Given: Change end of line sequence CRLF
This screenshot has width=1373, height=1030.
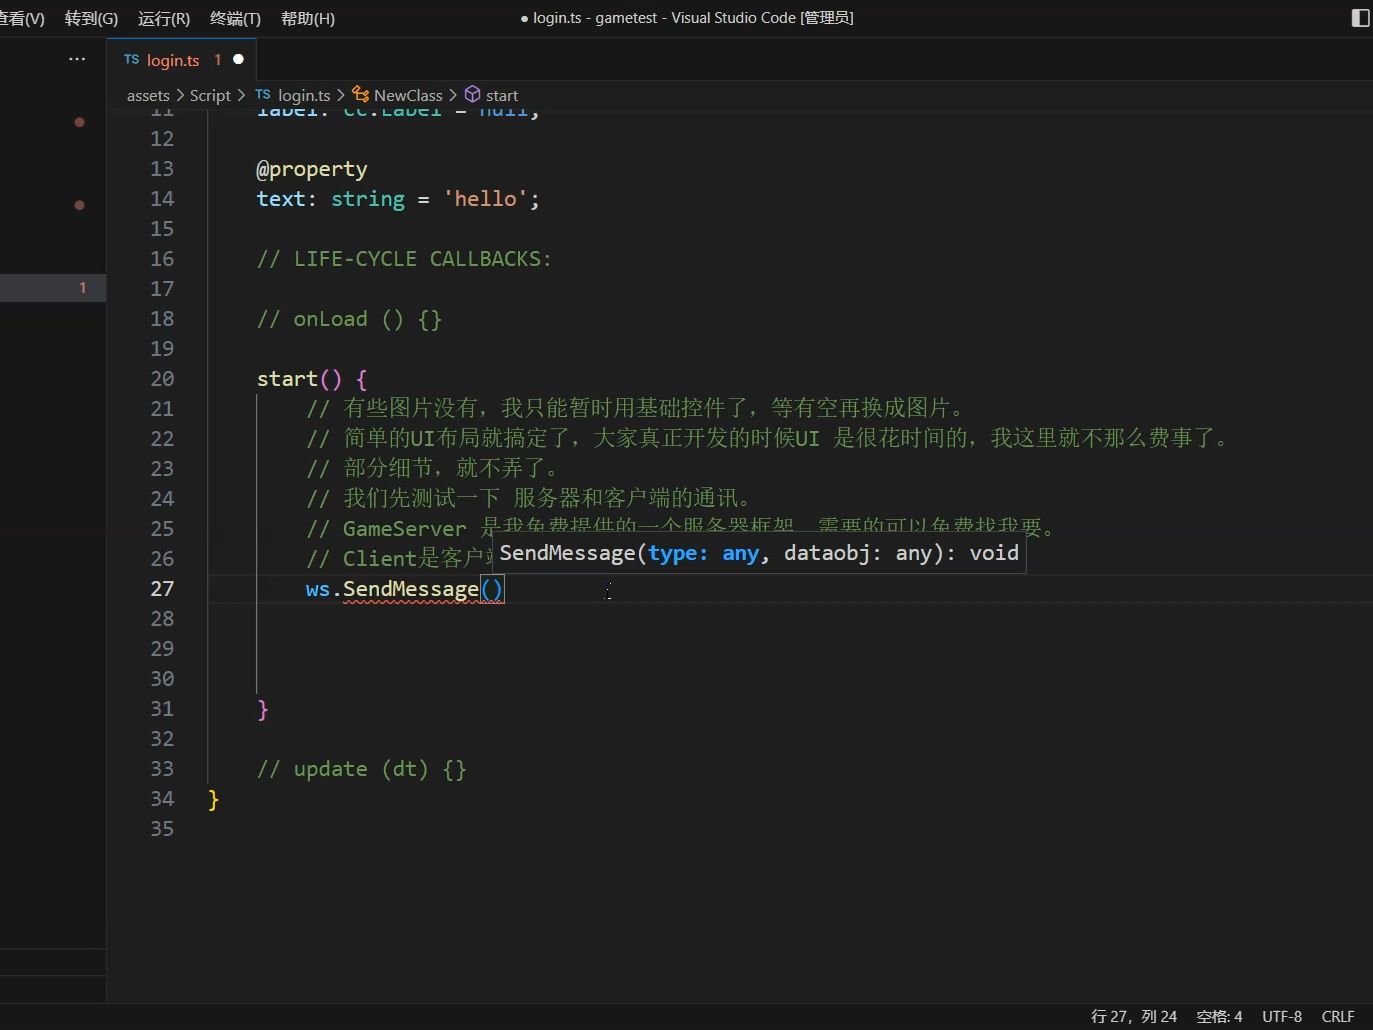Looking at the screenshot, I should click(1338, 1016).
